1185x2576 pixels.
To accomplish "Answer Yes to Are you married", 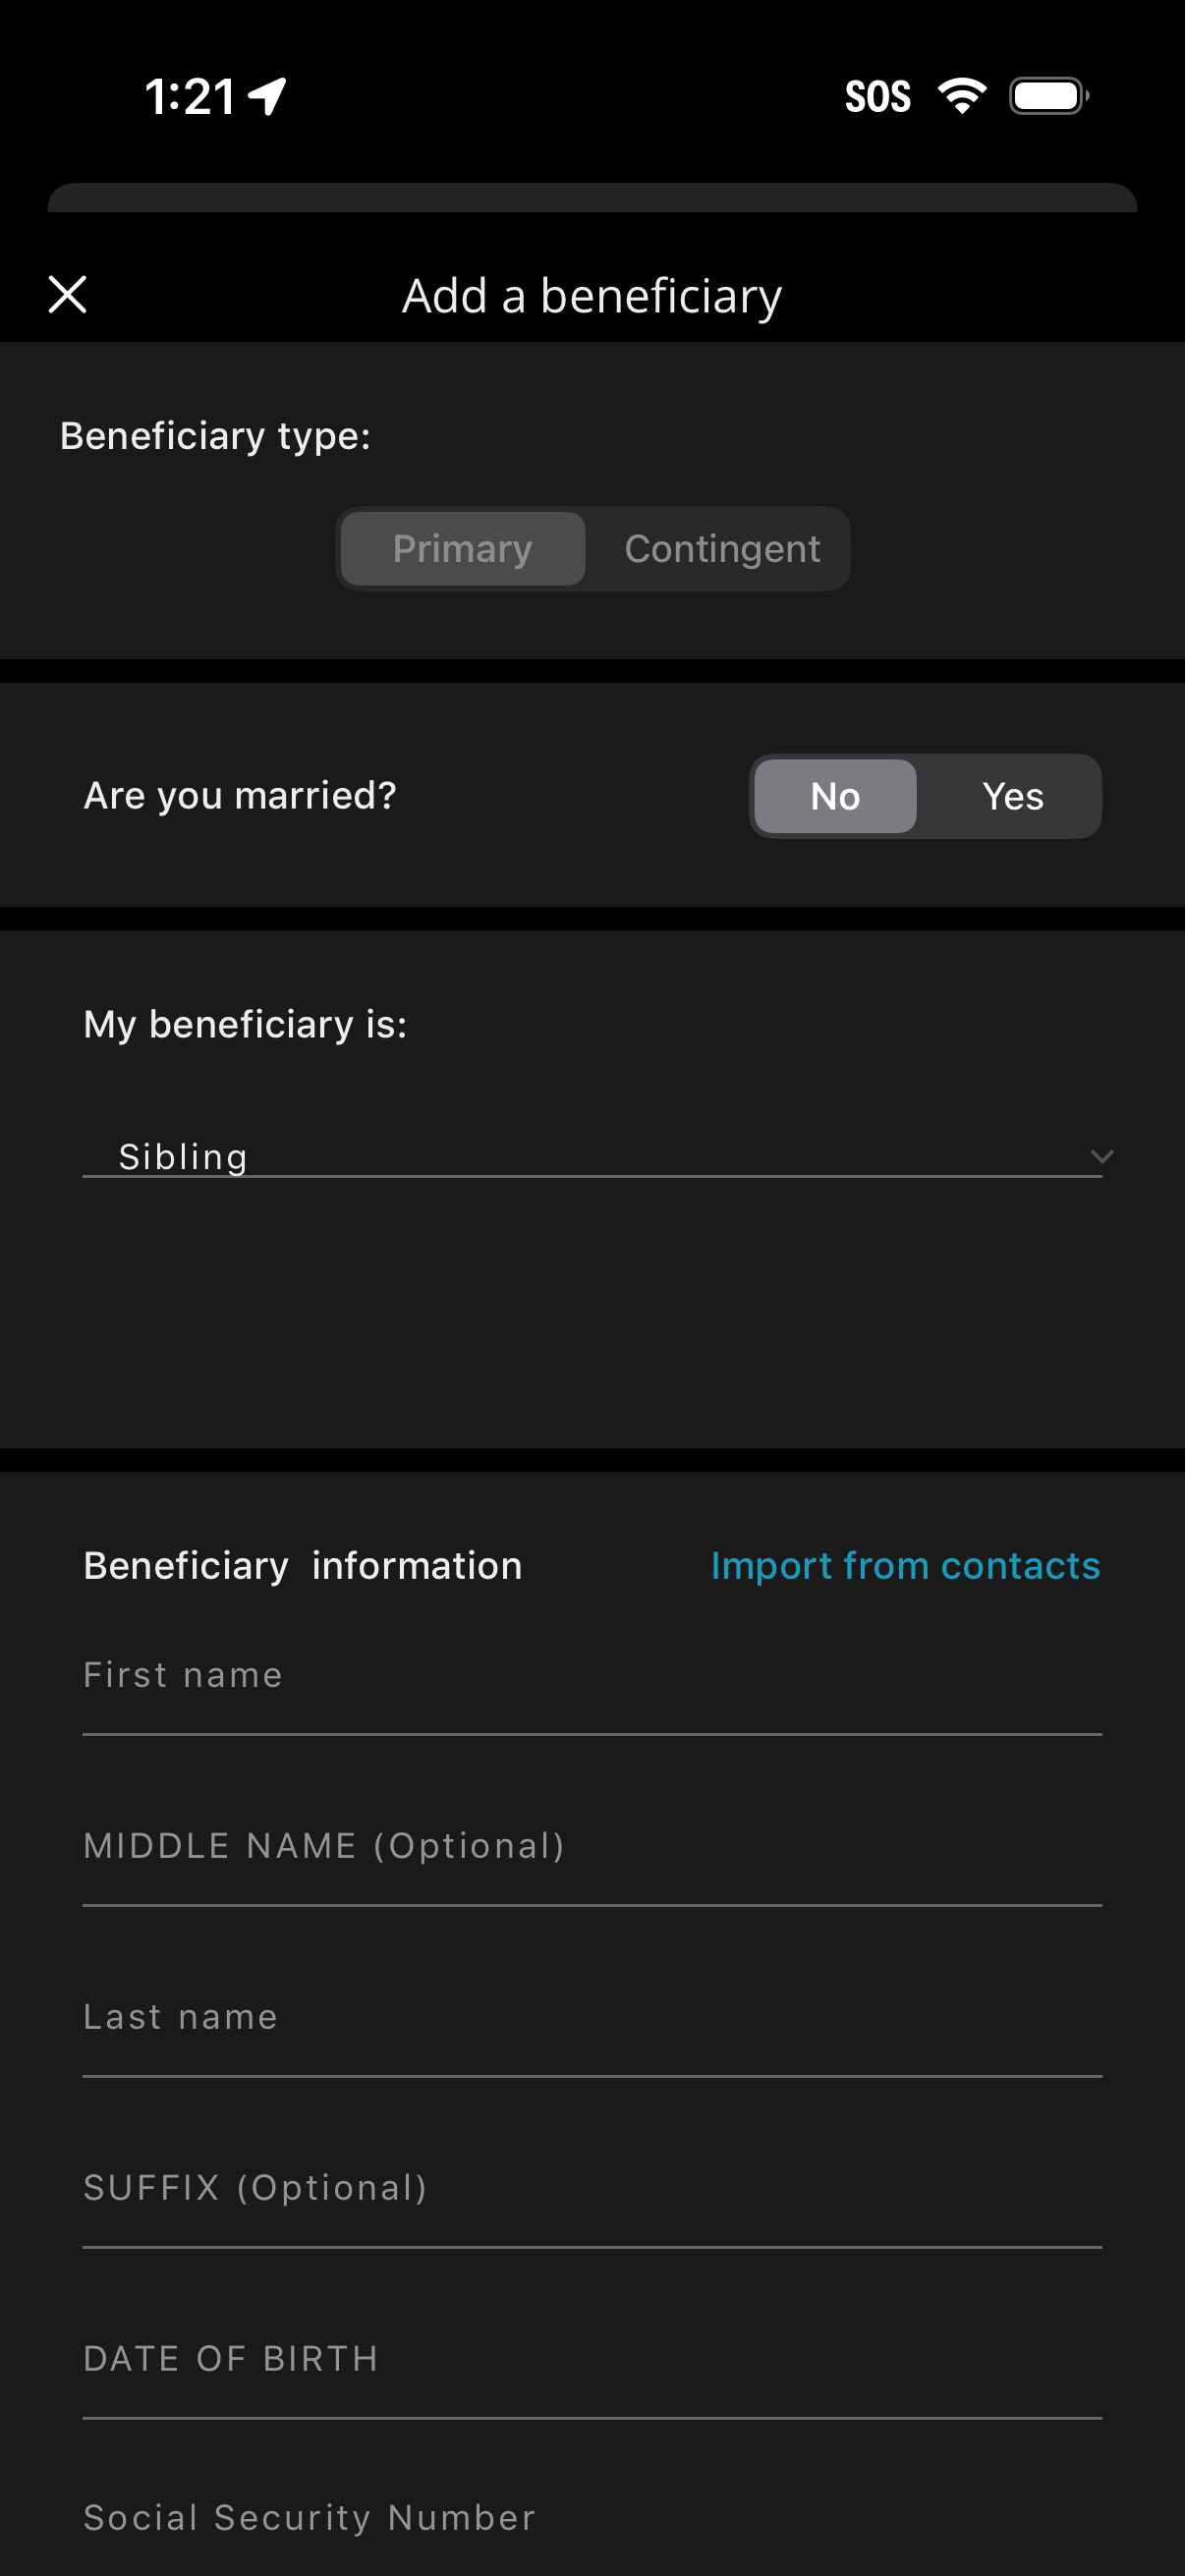I will pos(1013,796).
